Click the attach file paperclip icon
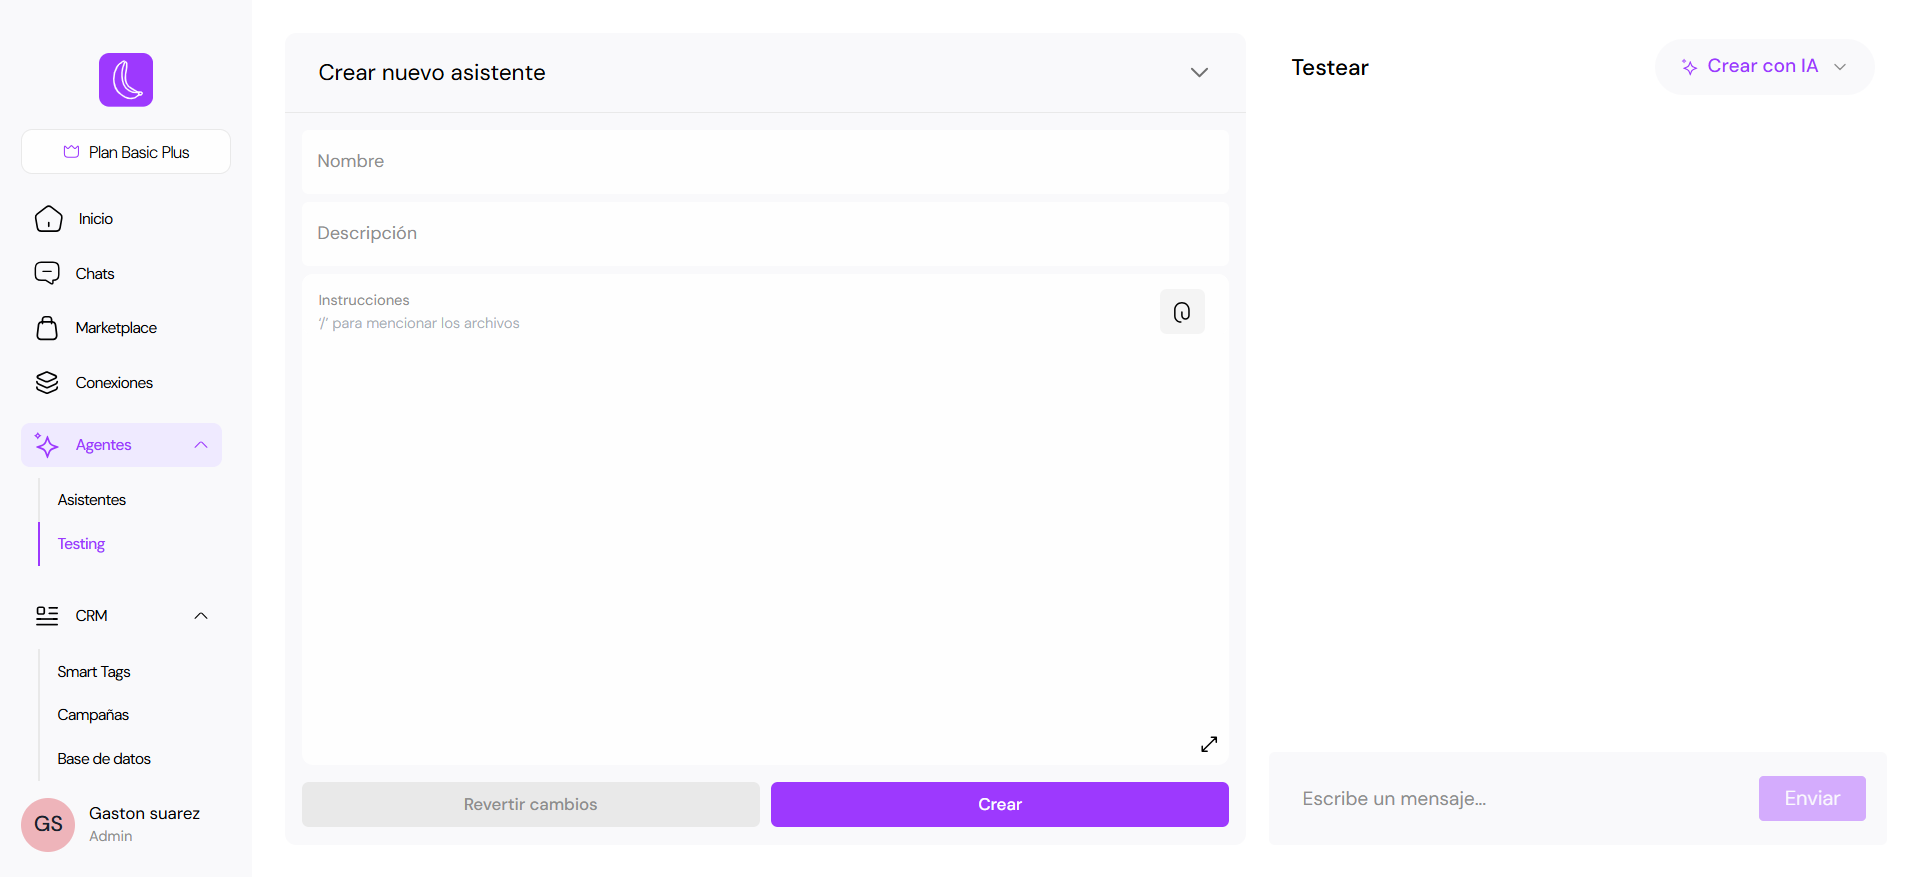 click(1181, 312)
